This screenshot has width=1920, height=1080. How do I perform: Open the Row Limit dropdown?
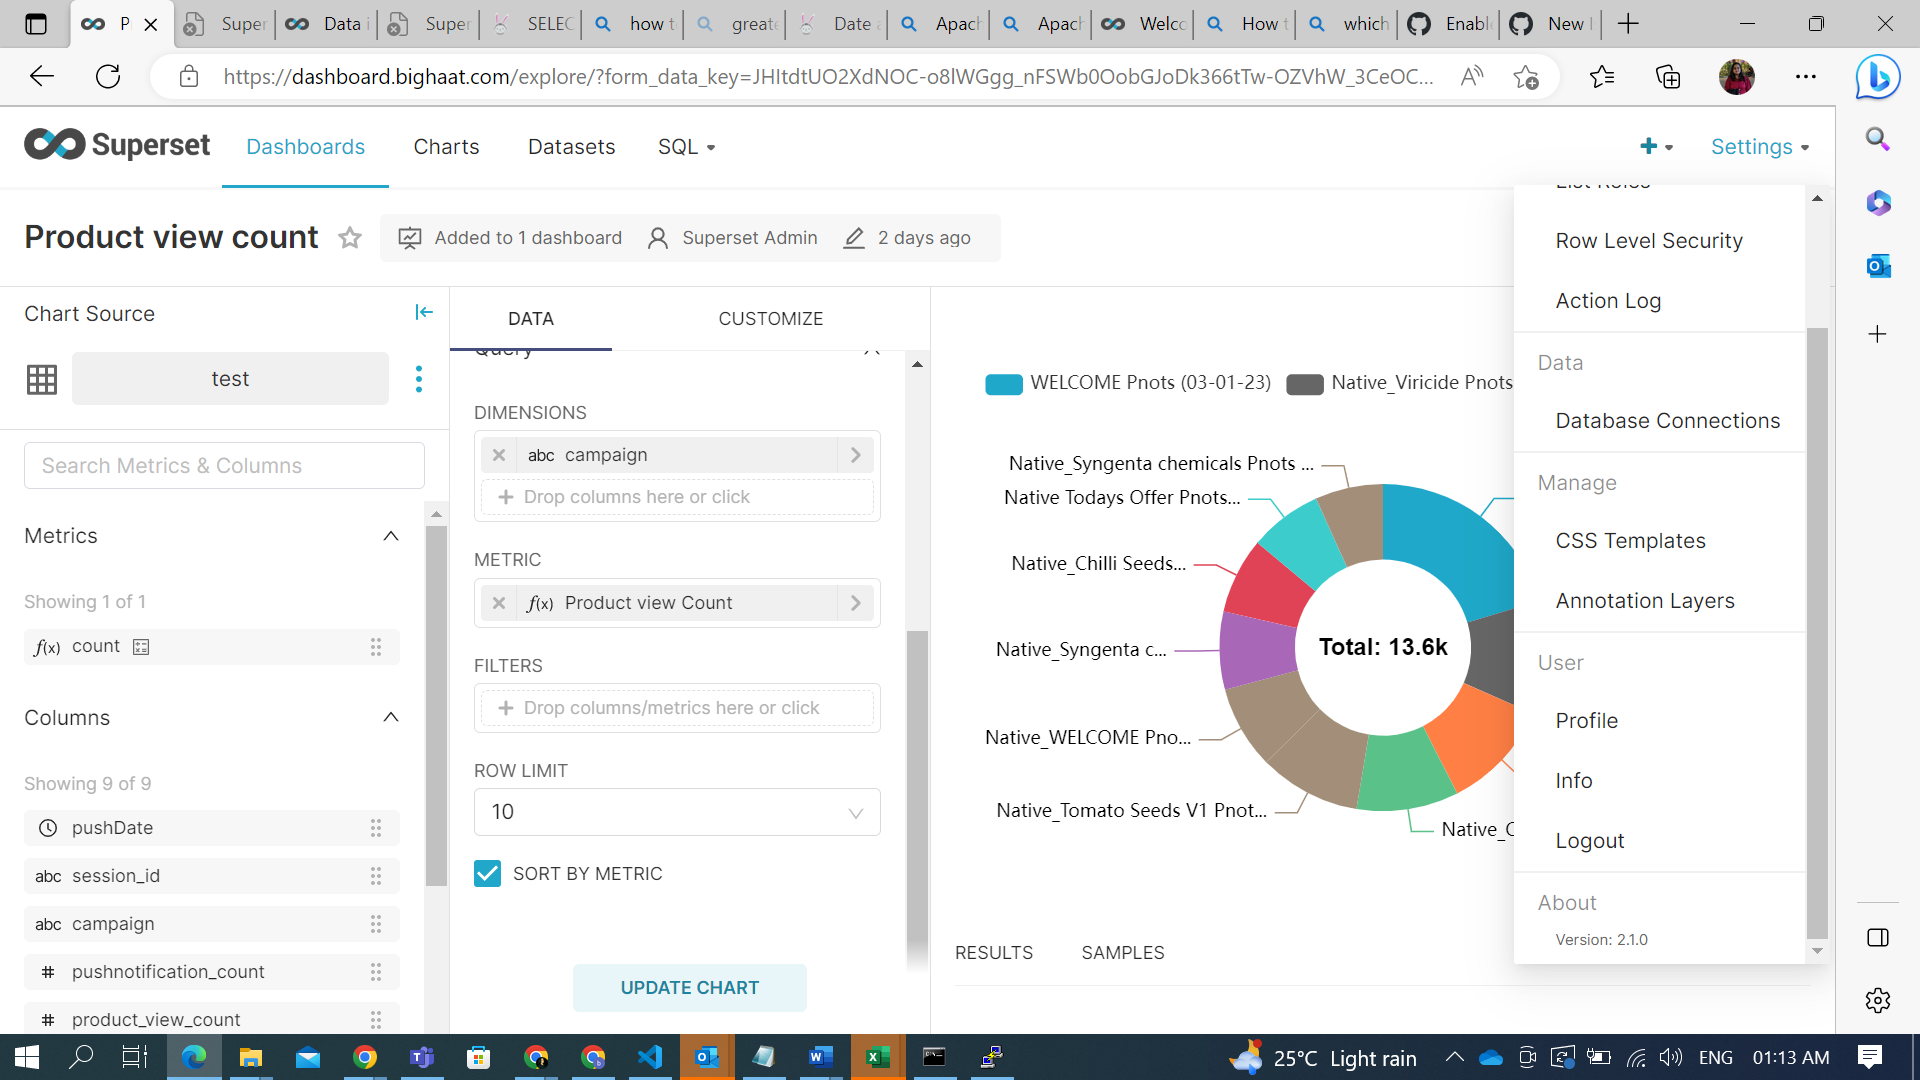[677, 812]
